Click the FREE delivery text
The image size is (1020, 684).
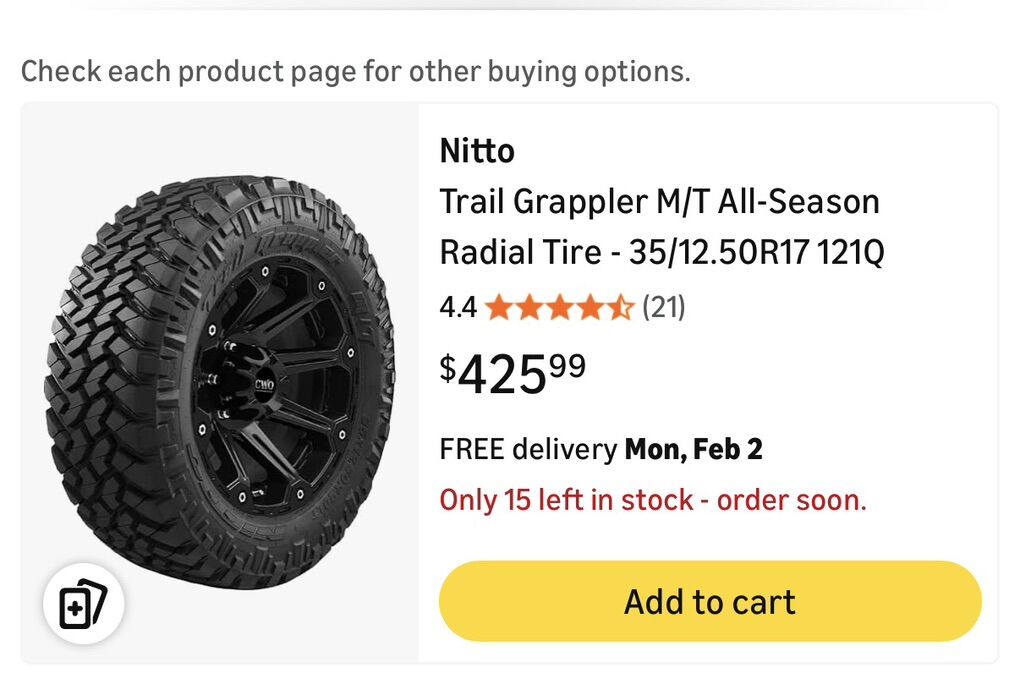(x=528, y=449)
